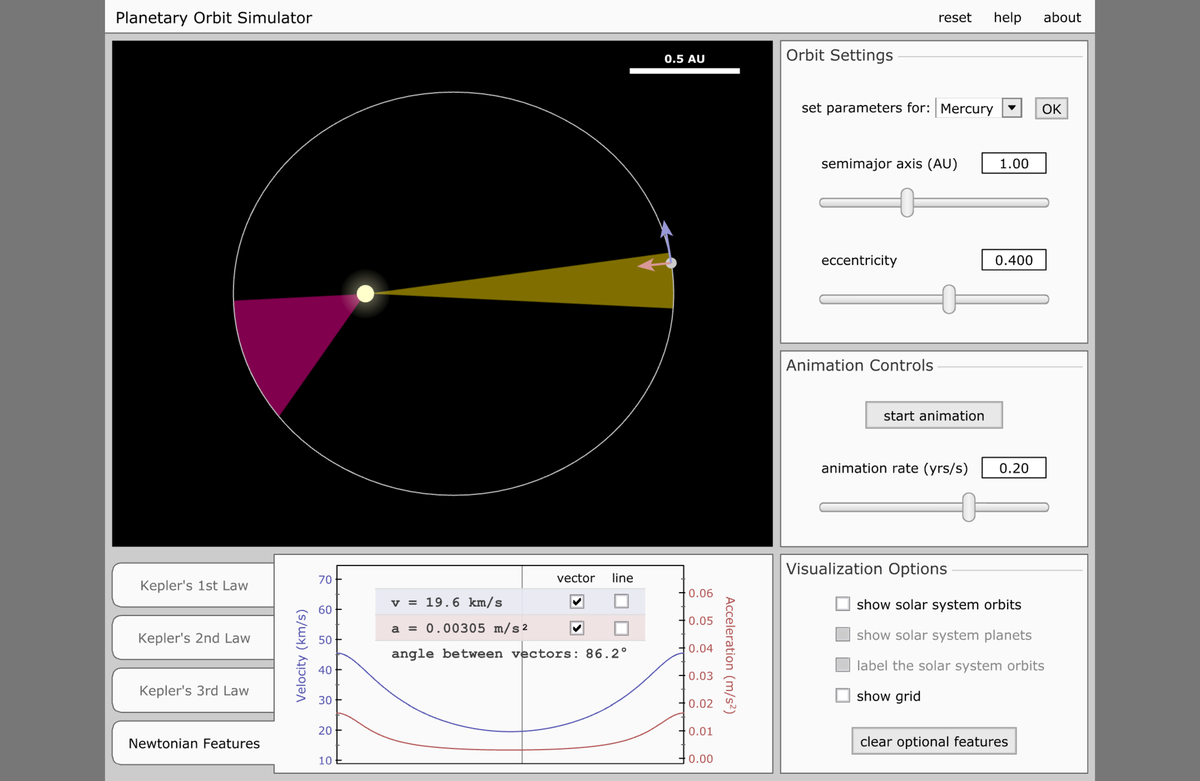Enable the velocity line checkbox
This screenshot has height=781, width=1200.
tap(622, 600)
